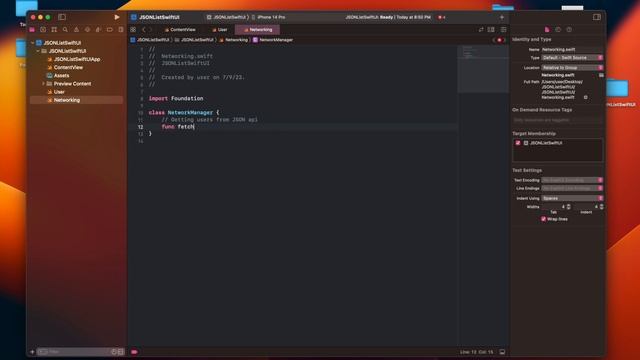640x360 pixels.
Task: Select the Networking editor tab
Action: click(x=258, y=30)
